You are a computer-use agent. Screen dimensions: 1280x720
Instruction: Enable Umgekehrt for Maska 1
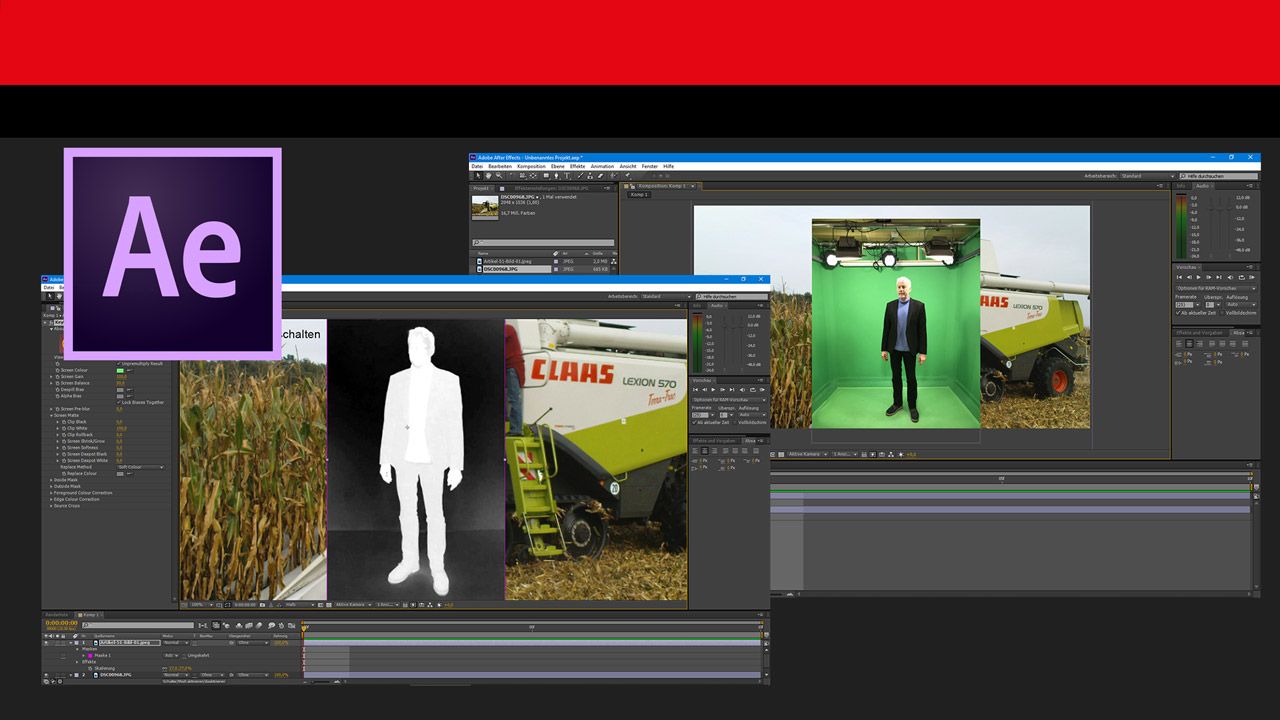[180, 657]
